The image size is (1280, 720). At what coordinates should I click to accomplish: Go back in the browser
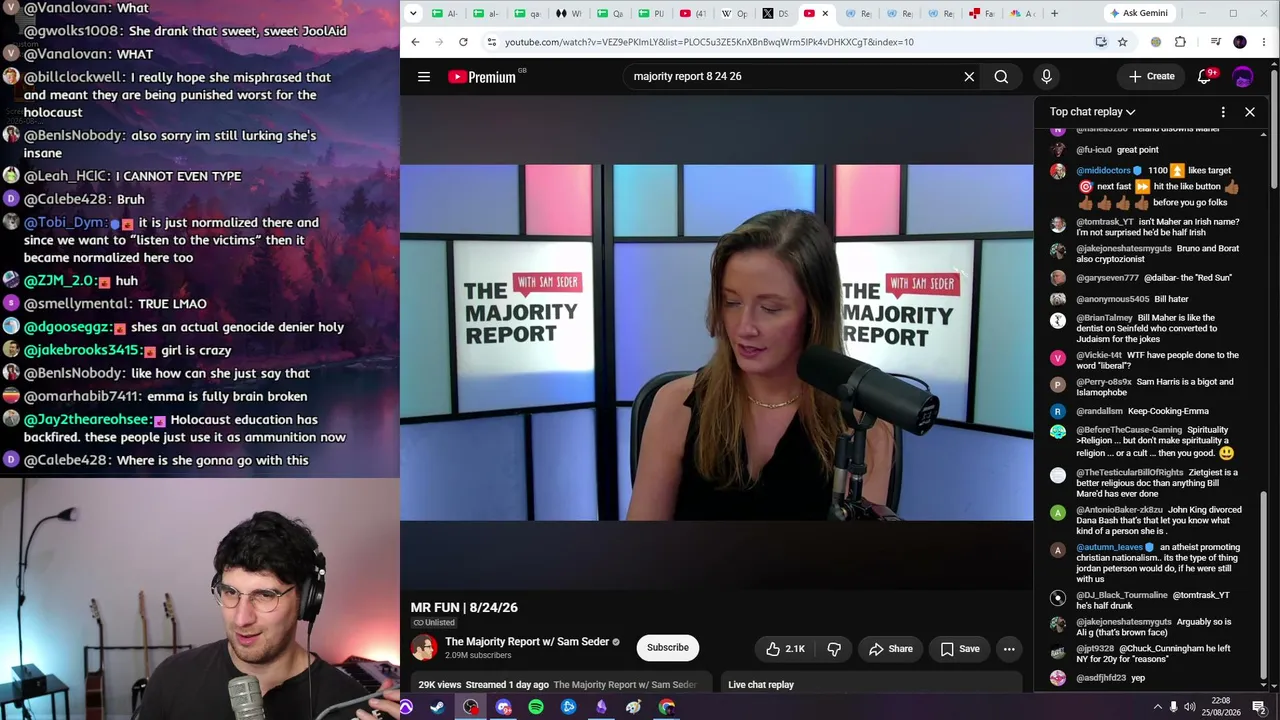tap(415, 42)
